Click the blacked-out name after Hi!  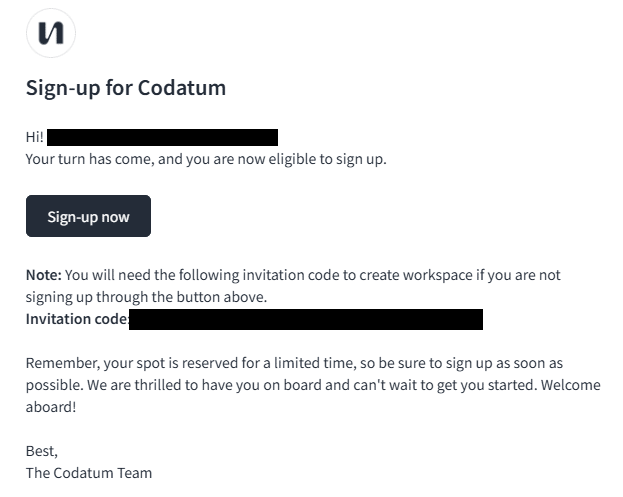tap(163, 137)
